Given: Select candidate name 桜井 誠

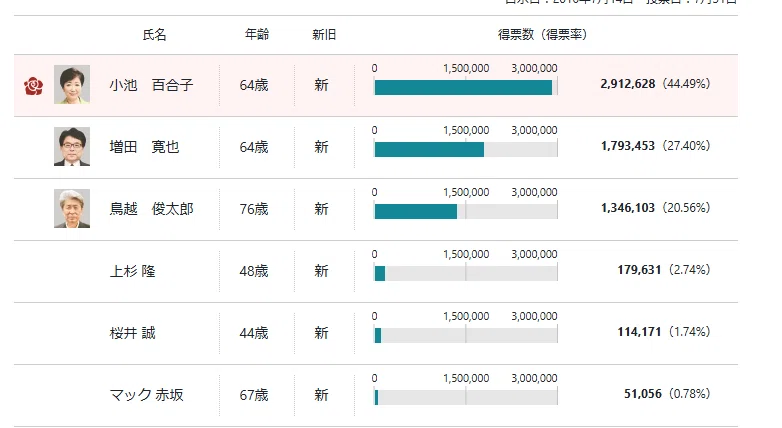Looking at the screenshot, I should (x=133, y=333).
